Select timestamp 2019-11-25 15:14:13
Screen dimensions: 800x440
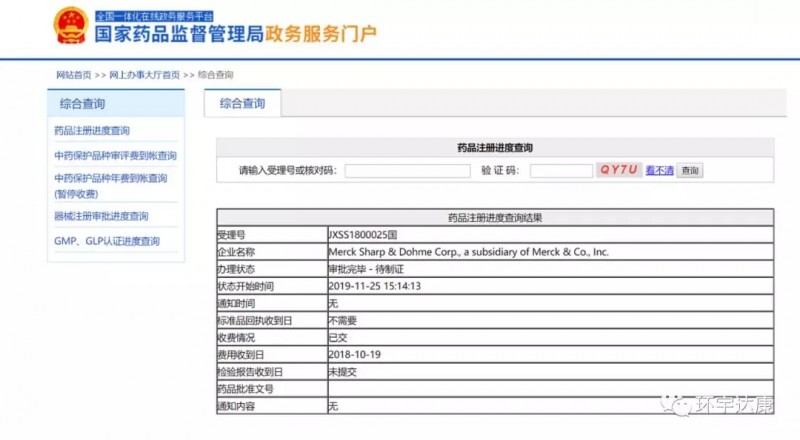tap(374, 286)
